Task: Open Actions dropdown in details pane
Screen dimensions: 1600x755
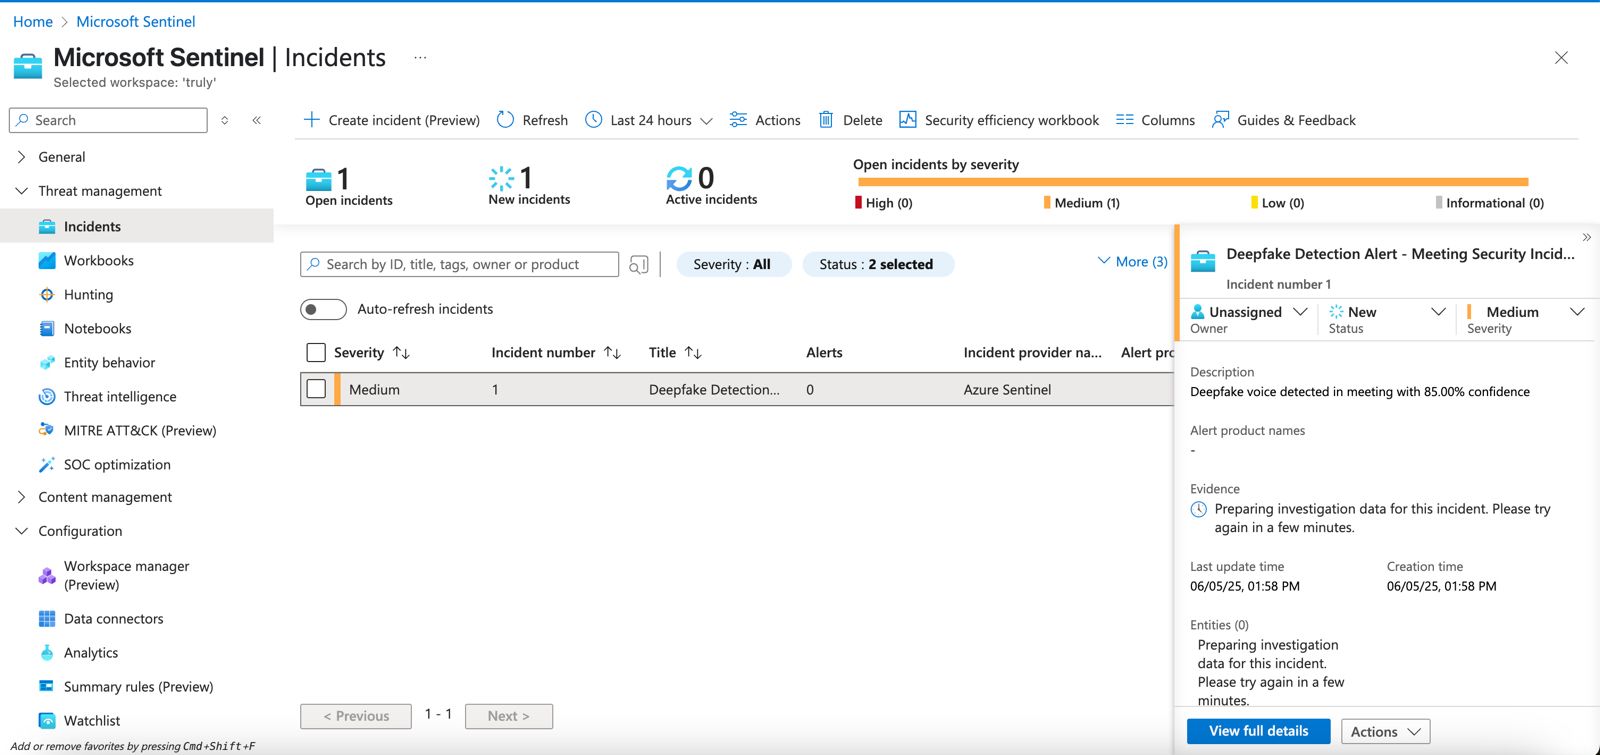Action: (x=1385, y=732)
